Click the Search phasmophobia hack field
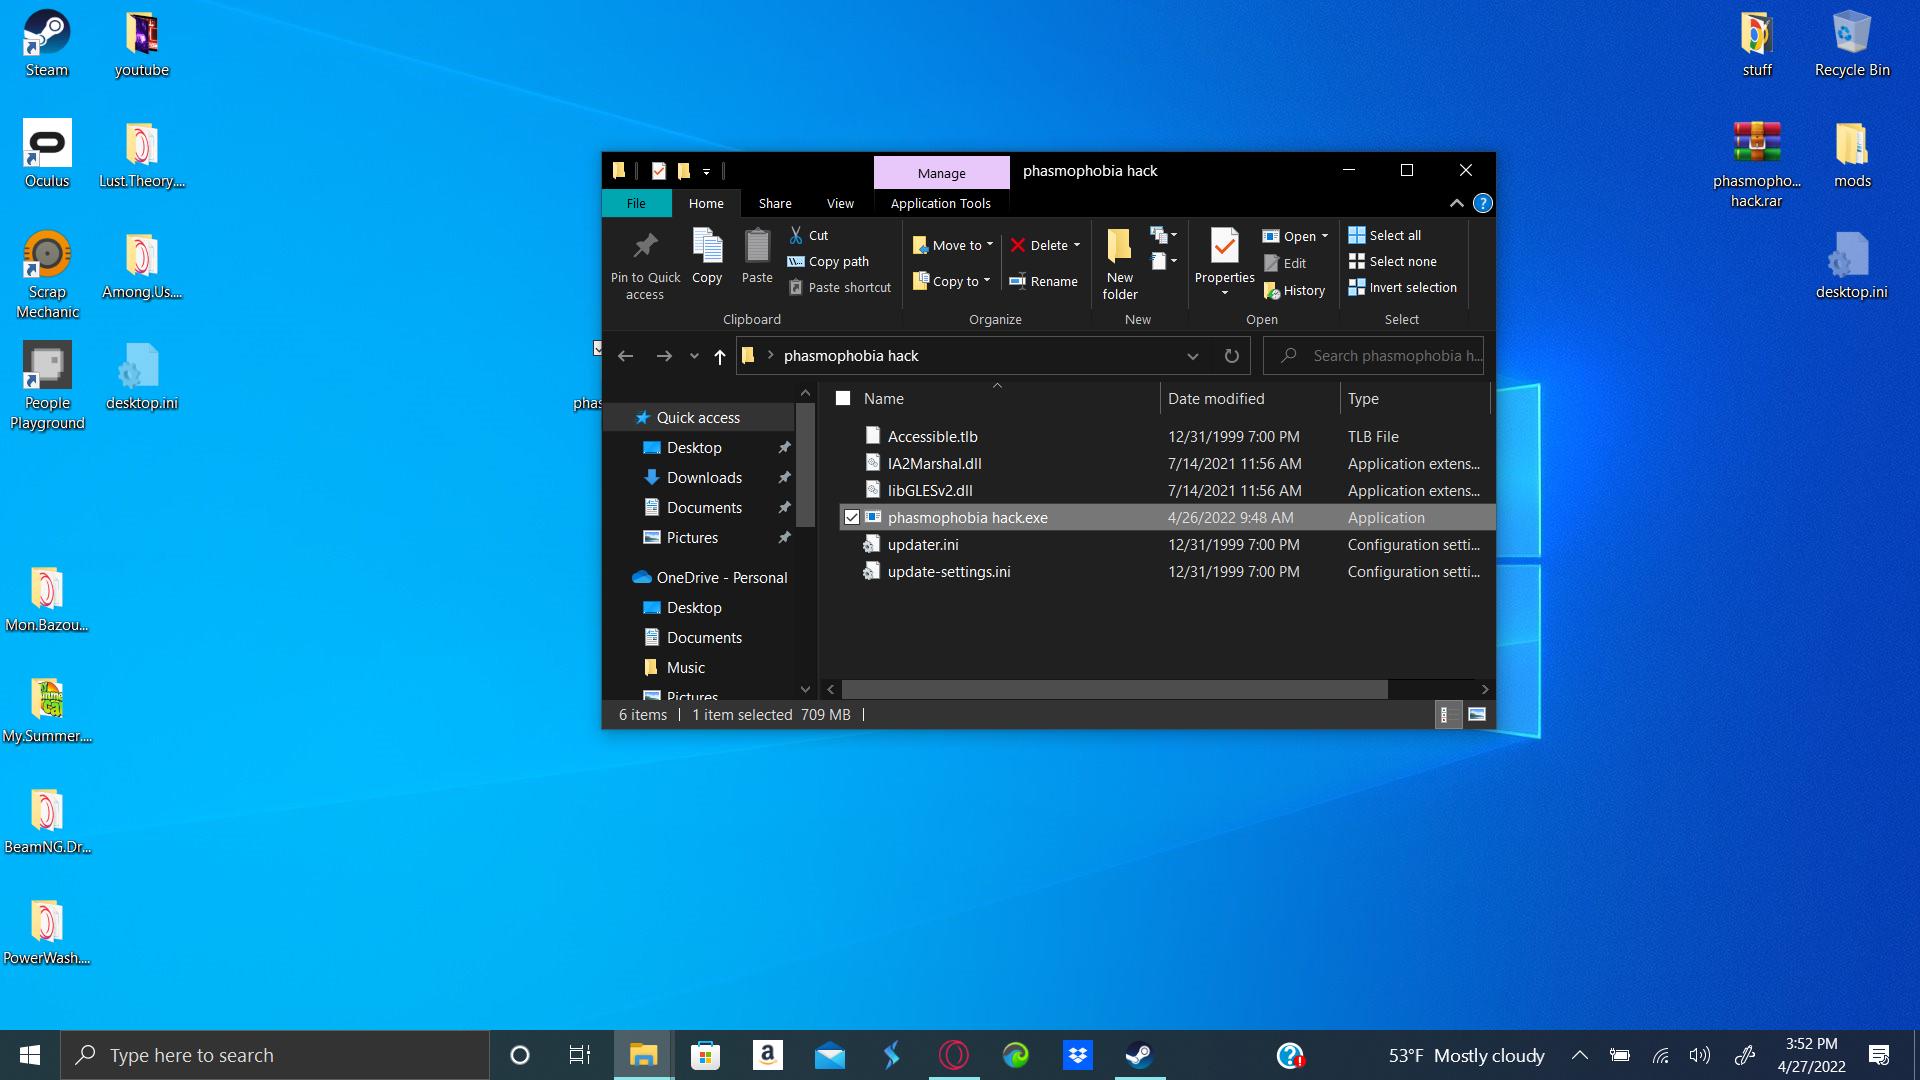Viewport: 1920px width, 1080px height. coord(1385,356)
